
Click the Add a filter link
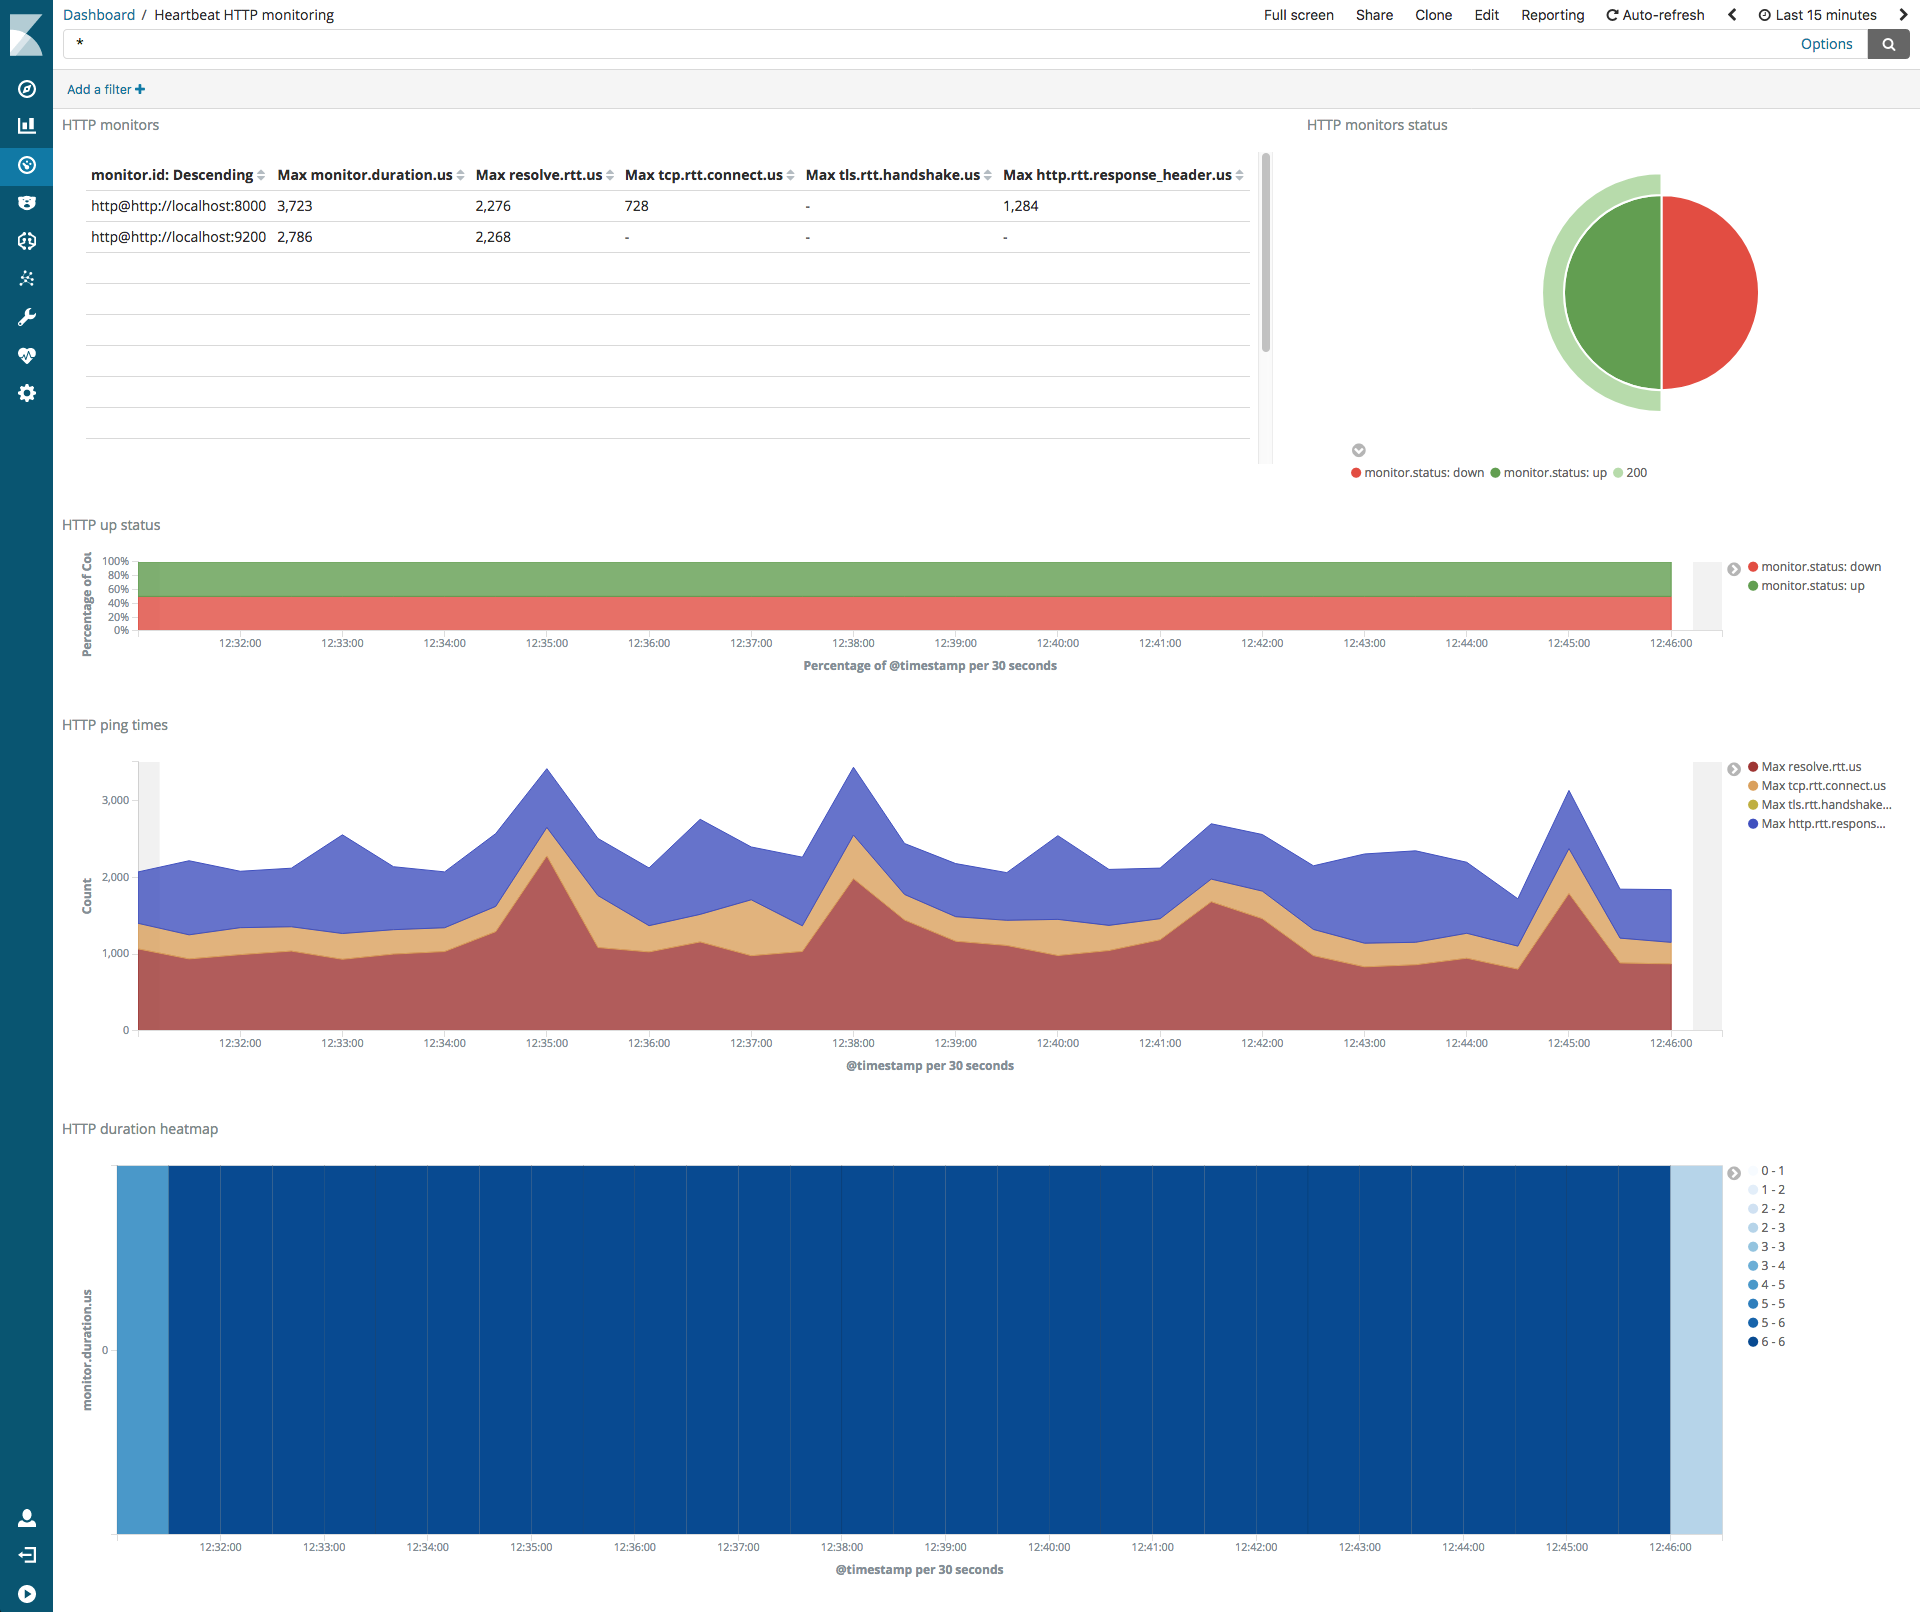click(106, 89)
